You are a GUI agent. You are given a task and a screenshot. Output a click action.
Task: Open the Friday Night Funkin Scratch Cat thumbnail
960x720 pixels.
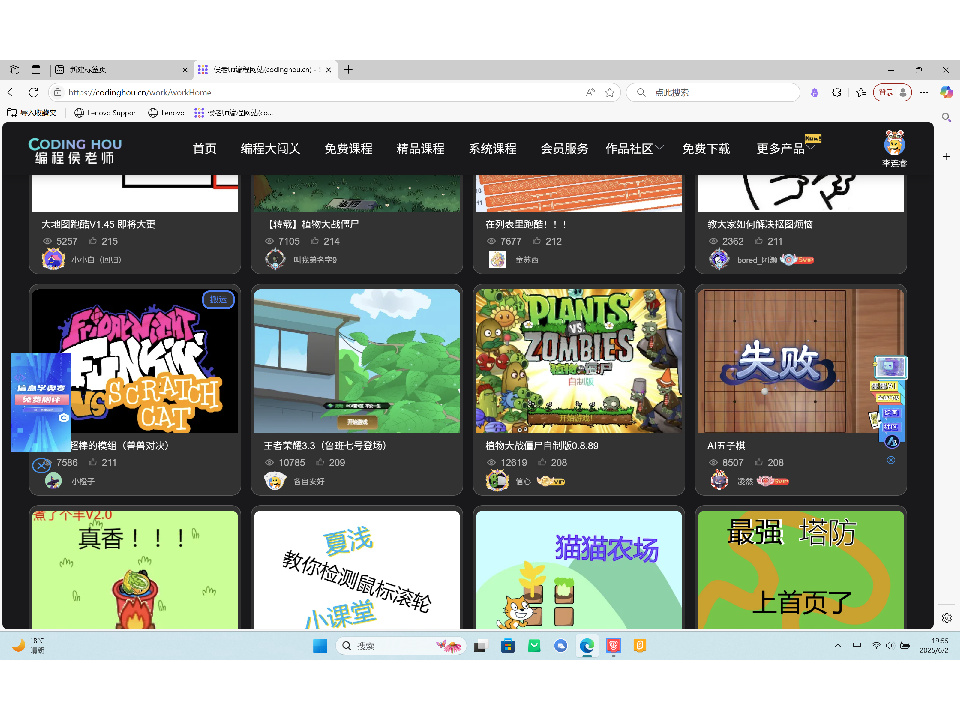tap(135, 361)
